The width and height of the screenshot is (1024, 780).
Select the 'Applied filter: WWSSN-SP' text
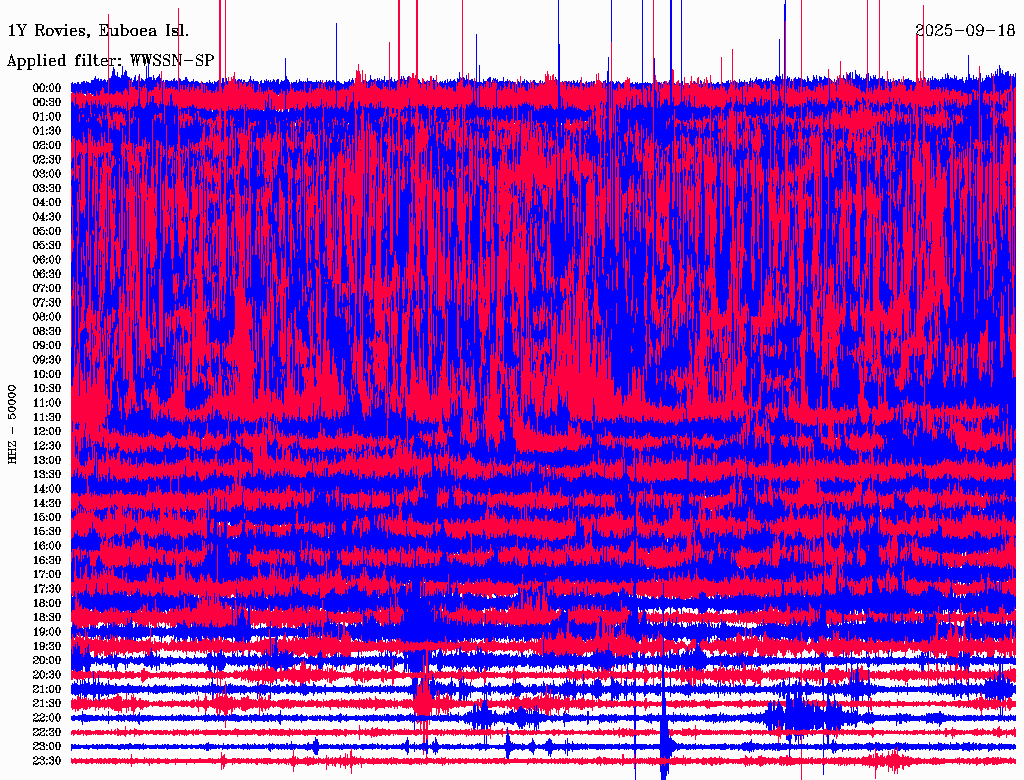110,61
